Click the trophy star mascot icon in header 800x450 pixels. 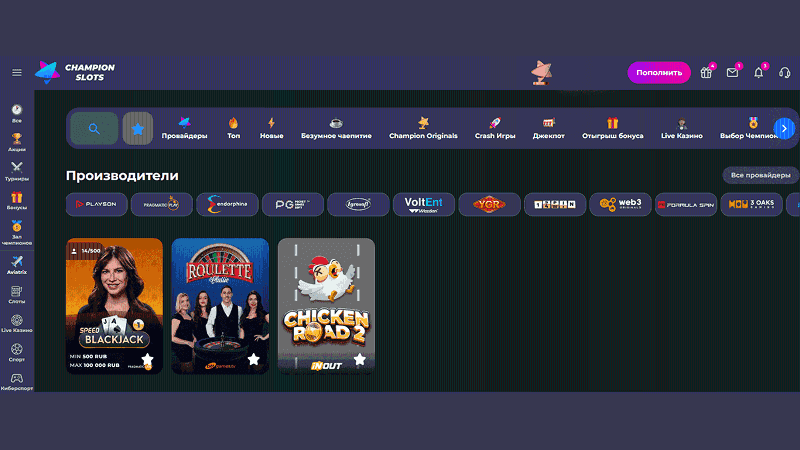pyautogui.click(x=541, y=72)
